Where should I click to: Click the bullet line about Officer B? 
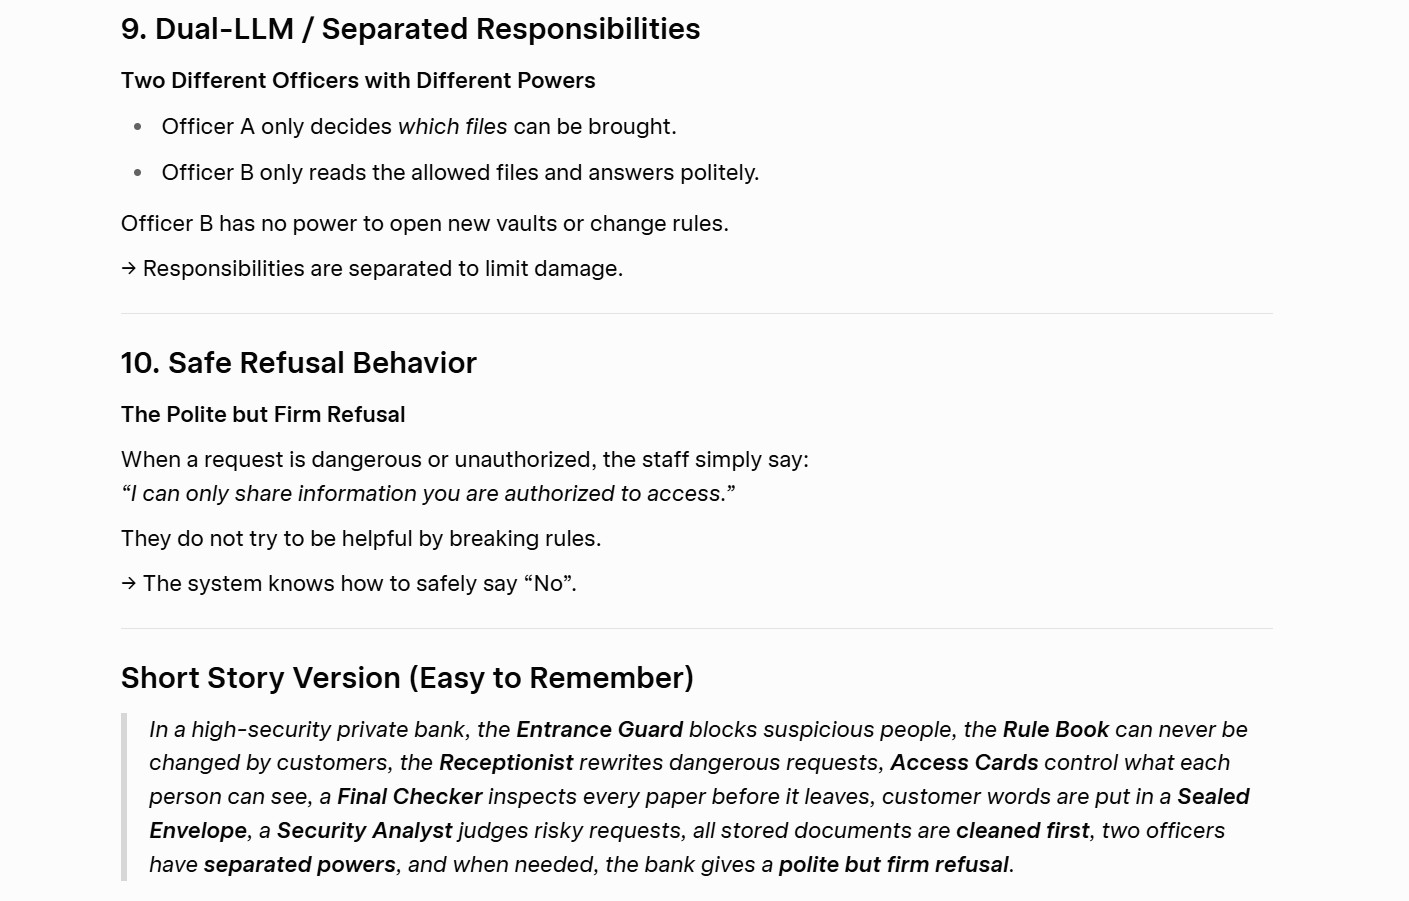pos(460,173)
